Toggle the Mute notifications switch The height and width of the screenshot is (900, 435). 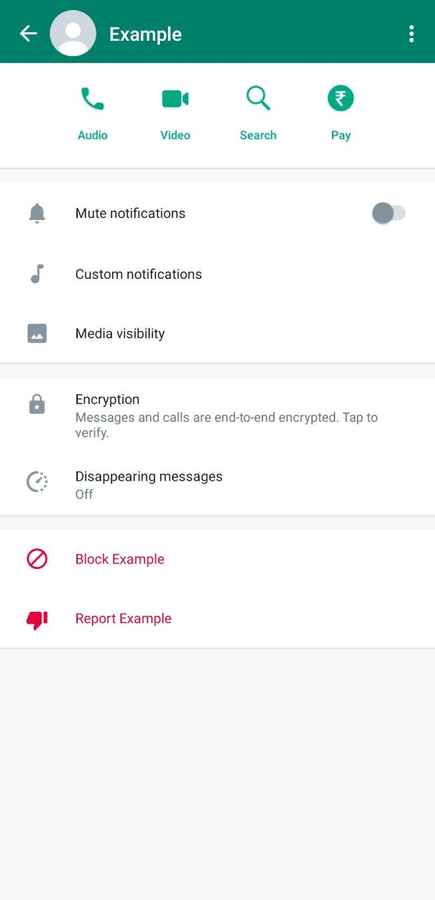click(x=389, y=214)
